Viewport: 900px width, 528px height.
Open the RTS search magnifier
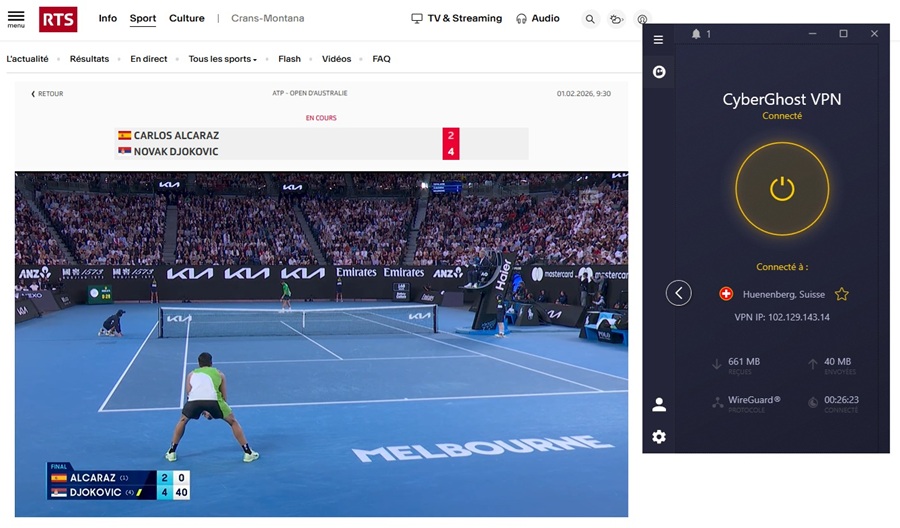[590, 19]
